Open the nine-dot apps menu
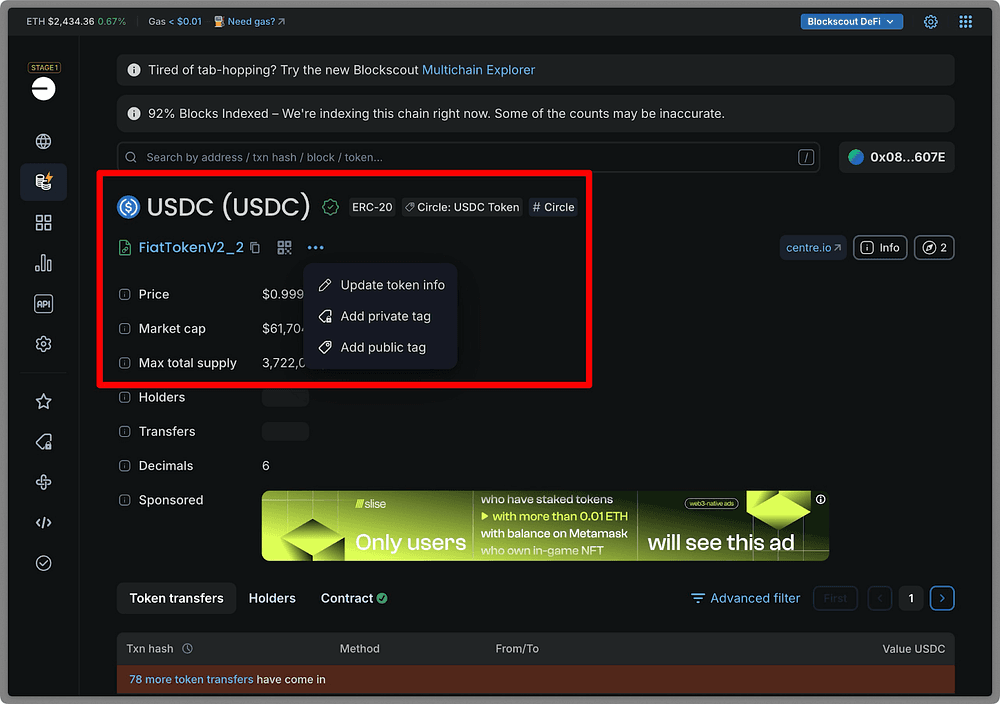The height and width of the screenshot is (704, 1000). tap(966, 22)
